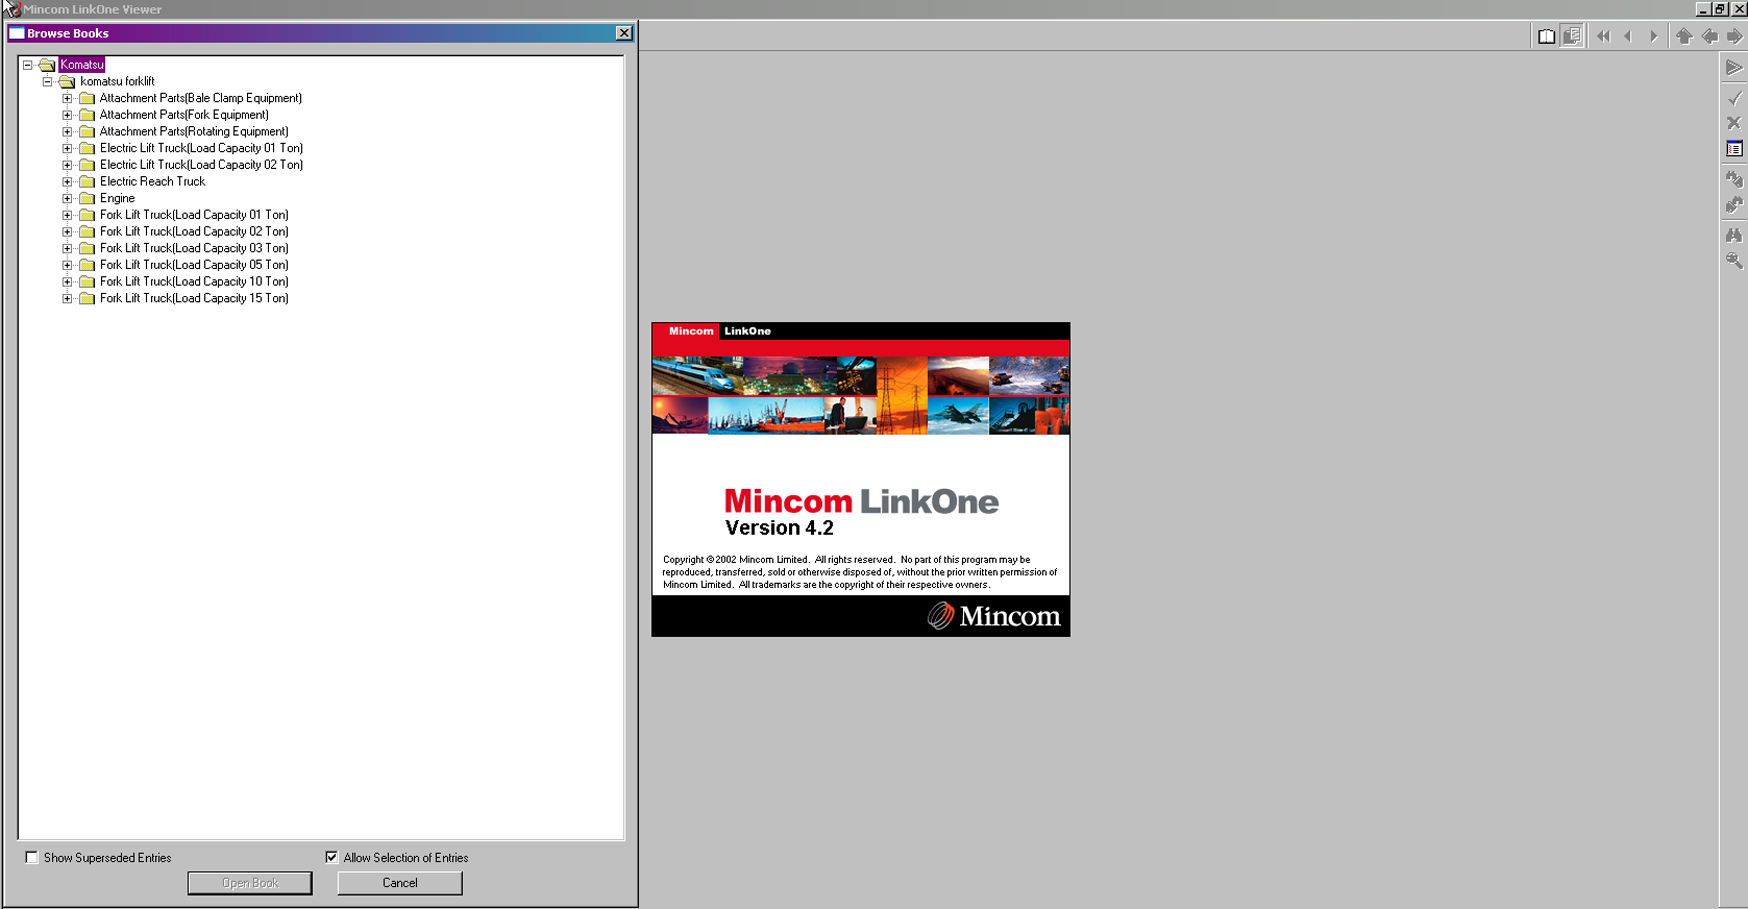Click the browse books toolbar icon
Screen dimensions: 1748x909
tap(1572, 36)
